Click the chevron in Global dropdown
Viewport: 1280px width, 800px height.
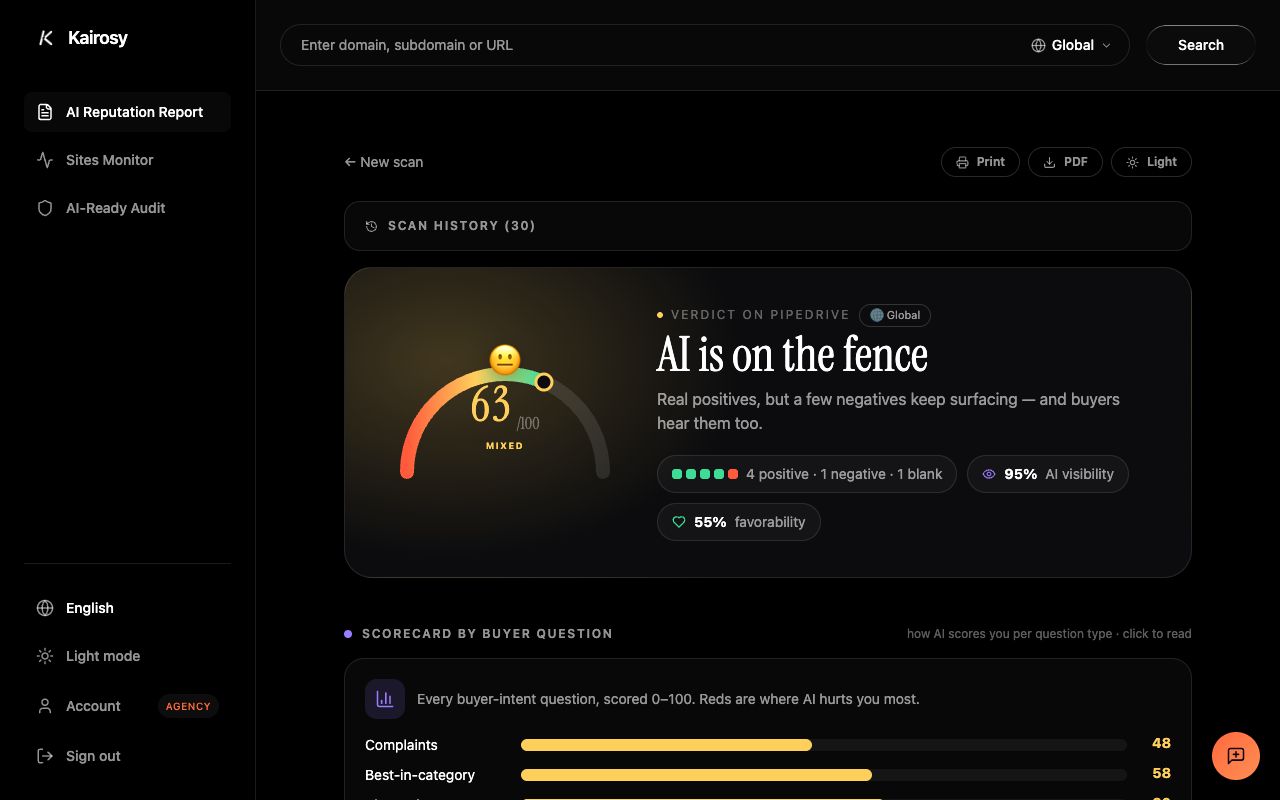click(1106, 45)
